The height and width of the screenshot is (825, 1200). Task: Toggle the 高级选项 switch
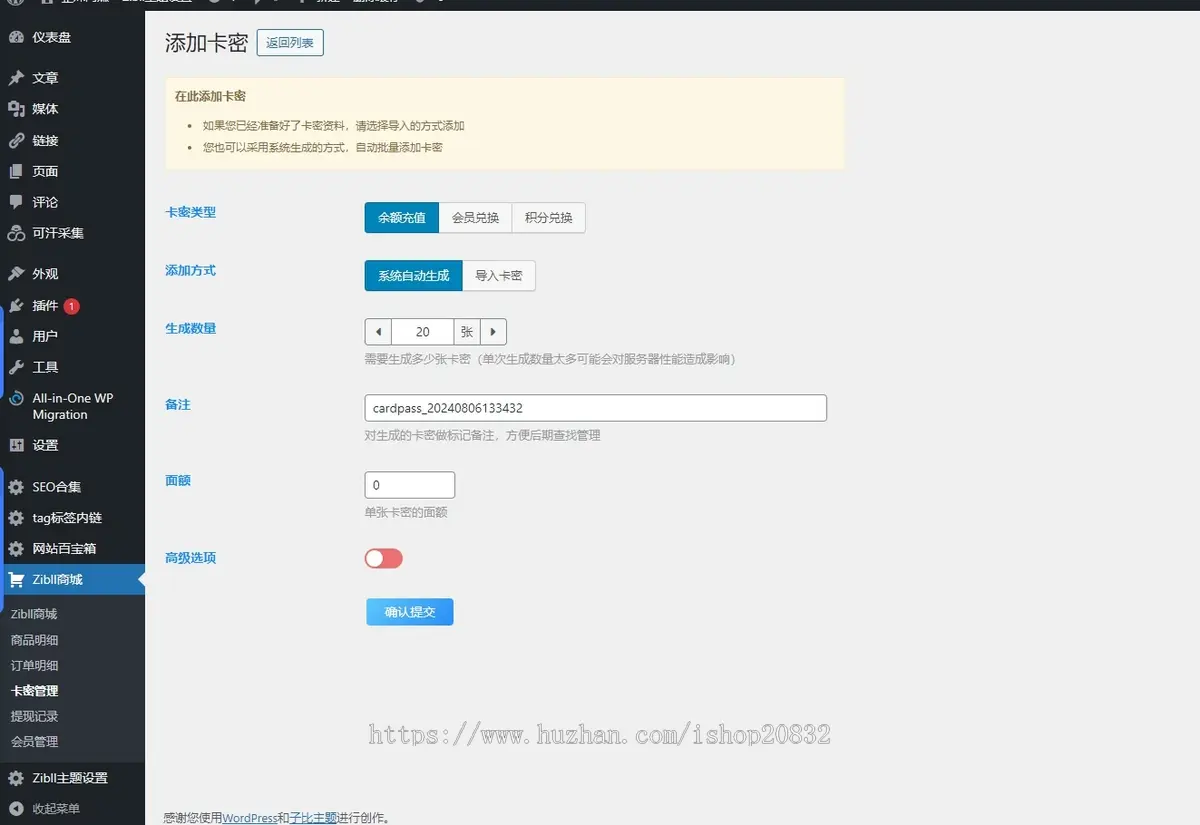coord(384,559)
